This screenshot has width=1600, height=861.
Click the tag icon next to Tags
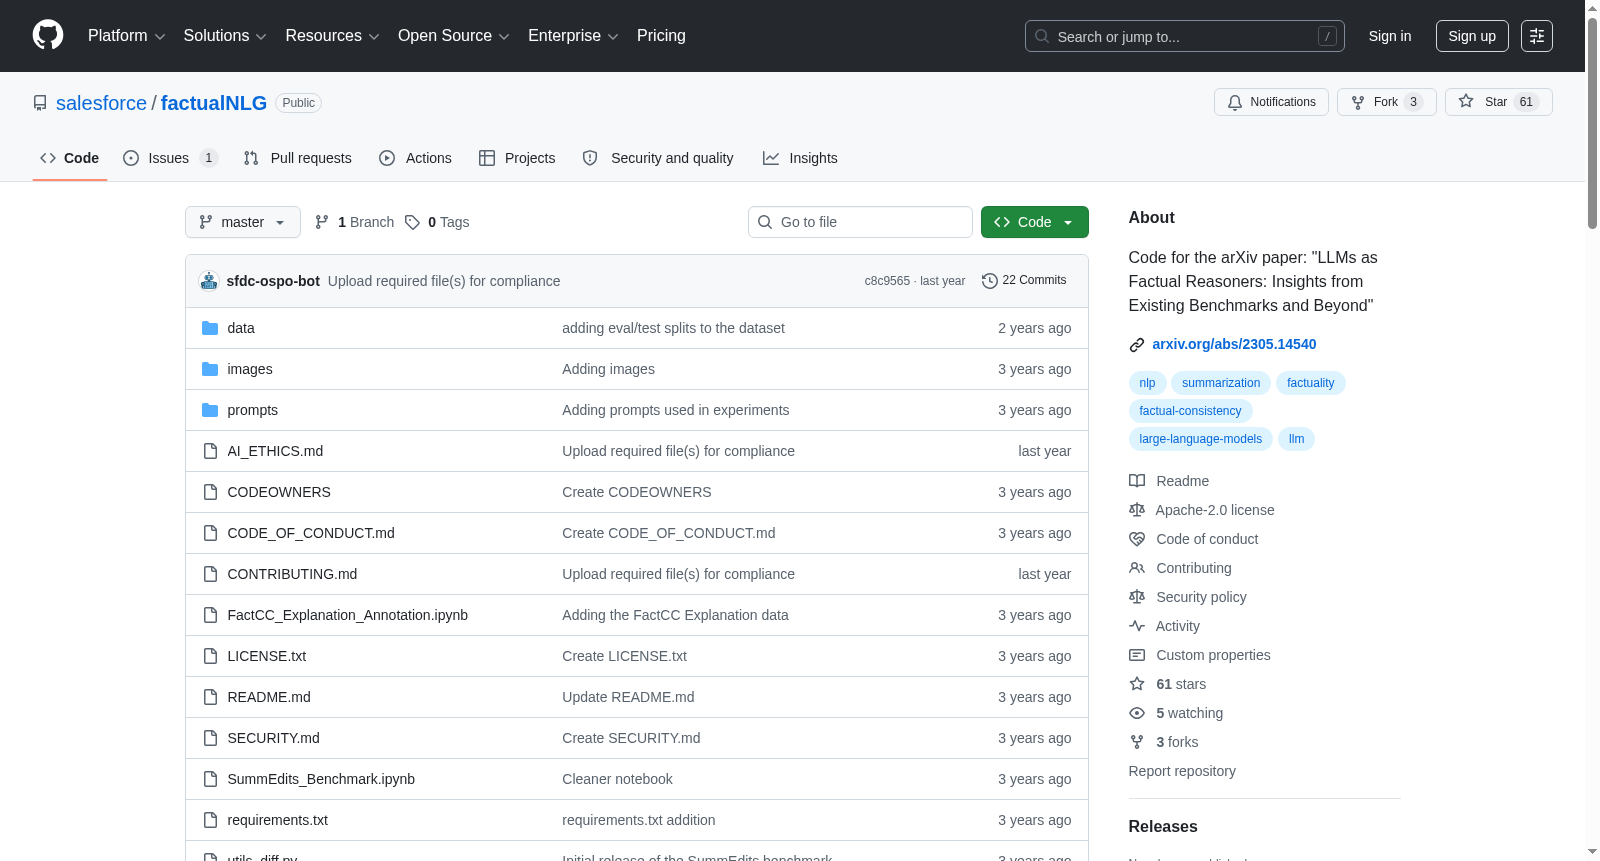tap(412, 222)
